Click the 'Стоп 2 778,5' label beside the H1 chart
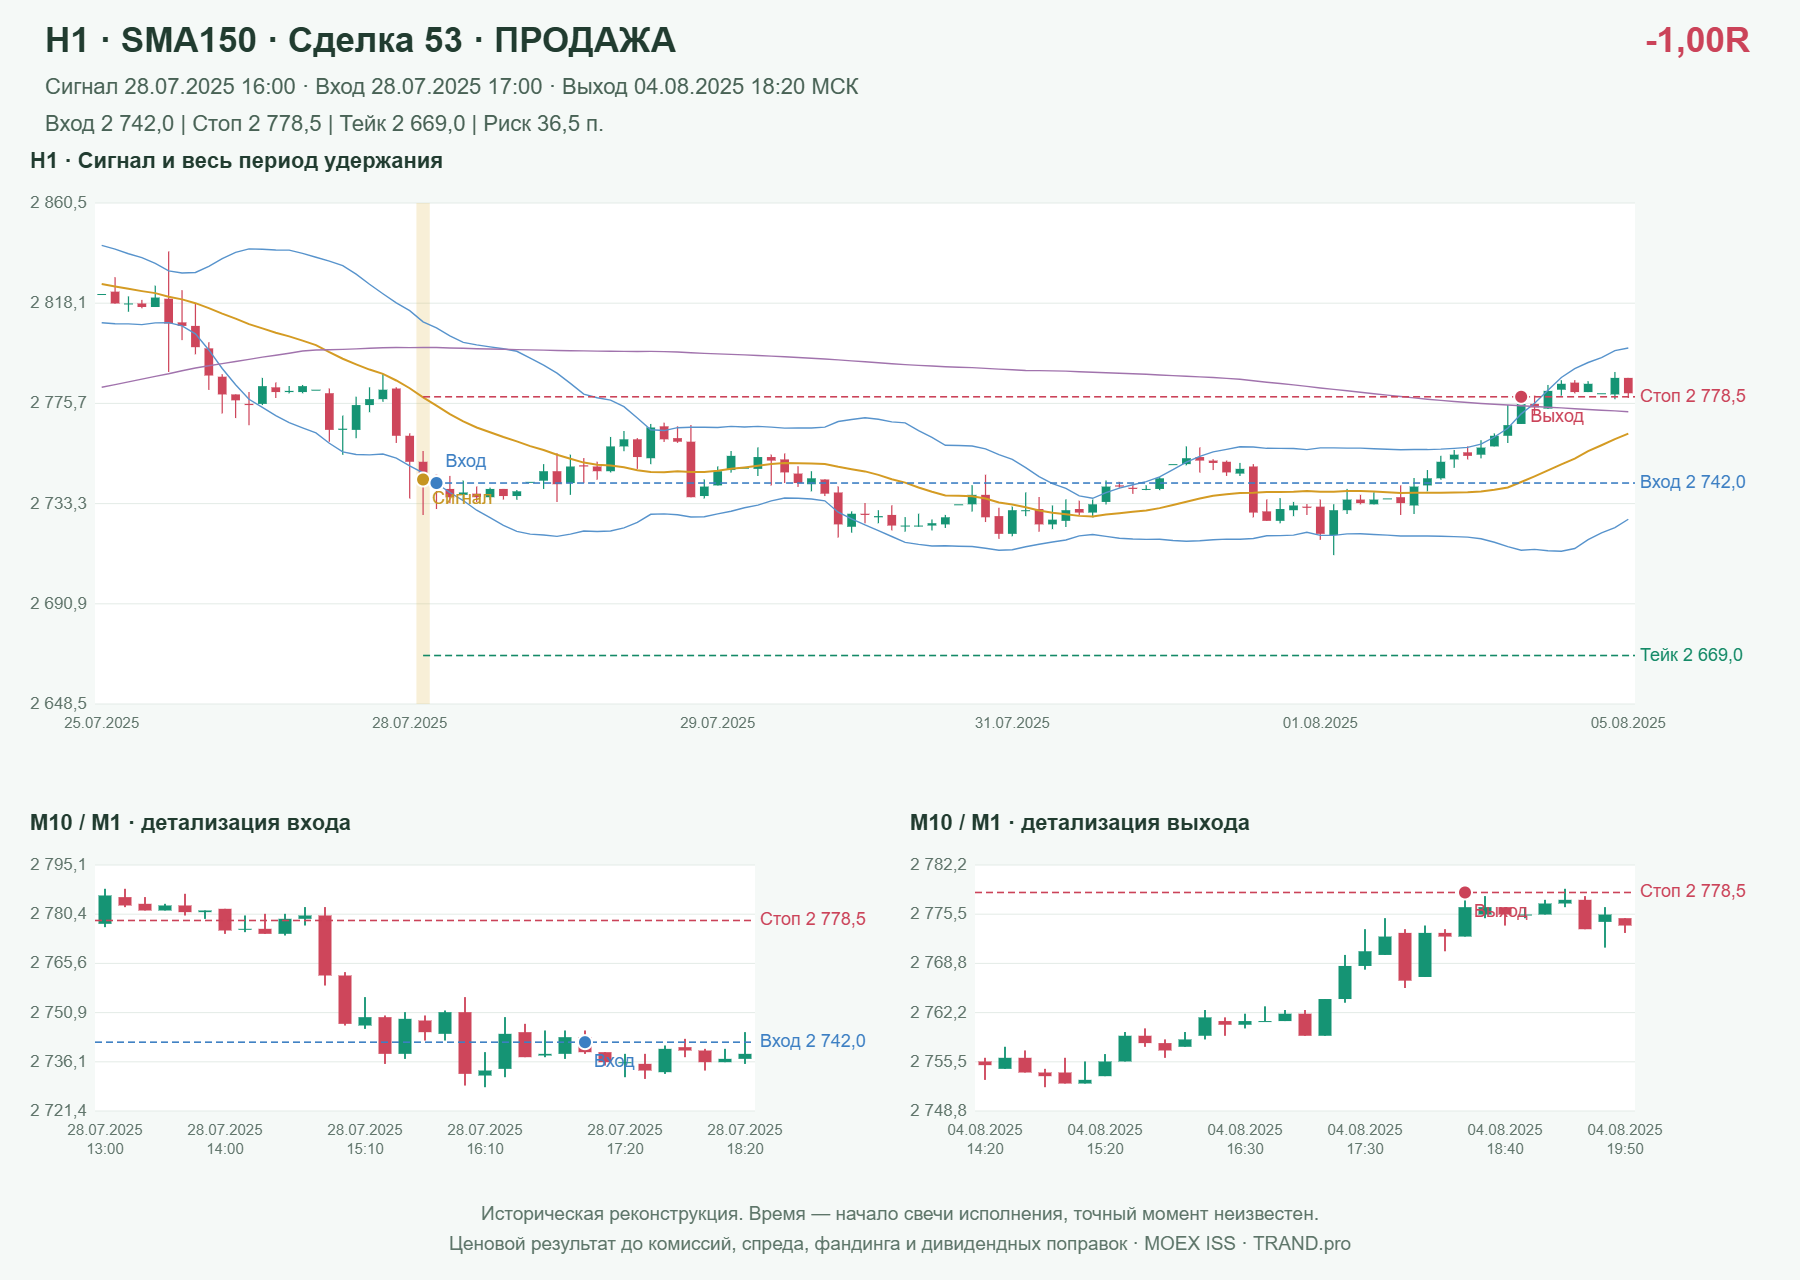 [x=1693, y=396]
